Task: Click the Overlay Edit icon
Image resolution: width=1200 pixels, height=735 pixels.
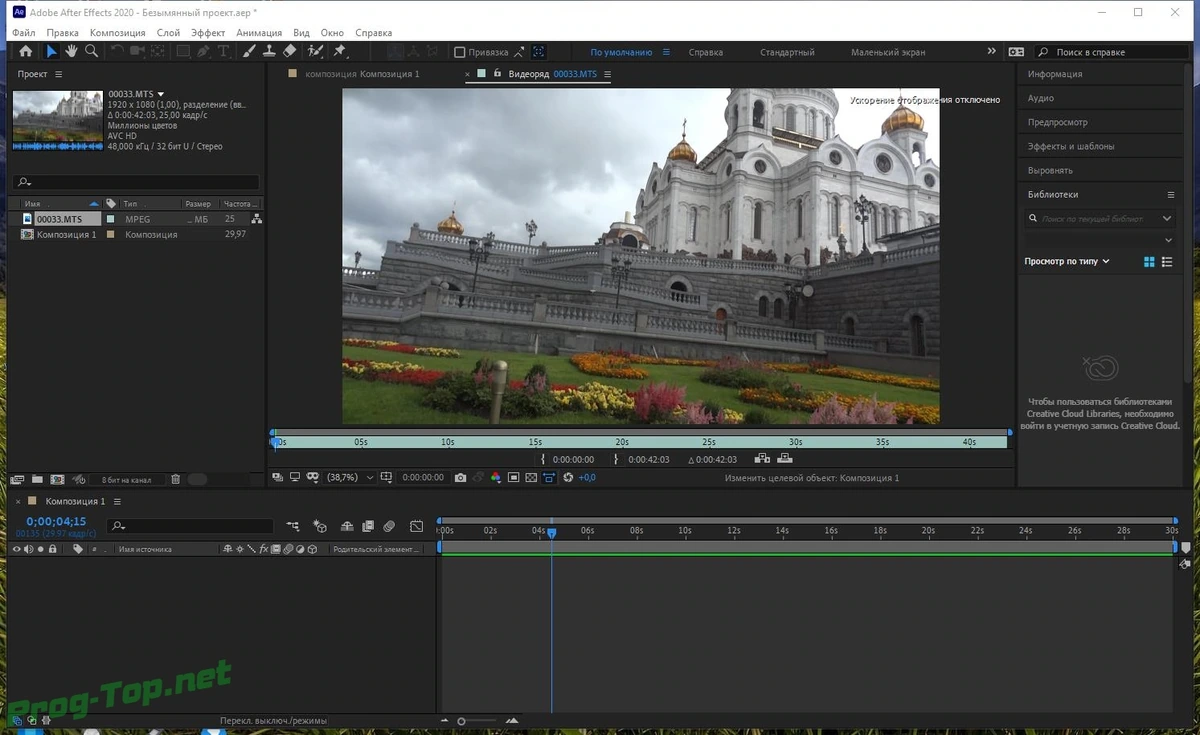Action: coord(785,459)
